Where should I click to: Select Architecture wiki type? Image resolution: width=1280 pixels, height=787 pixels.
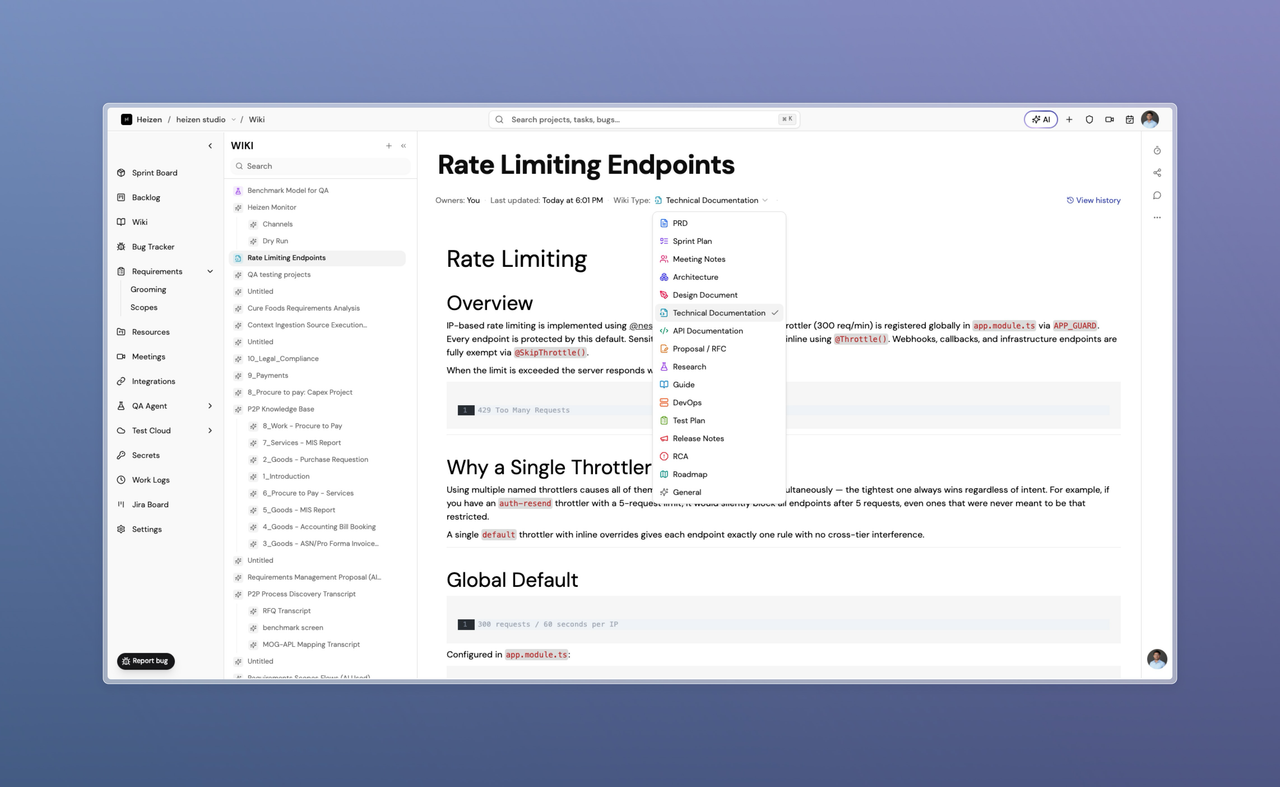[719, 277]
